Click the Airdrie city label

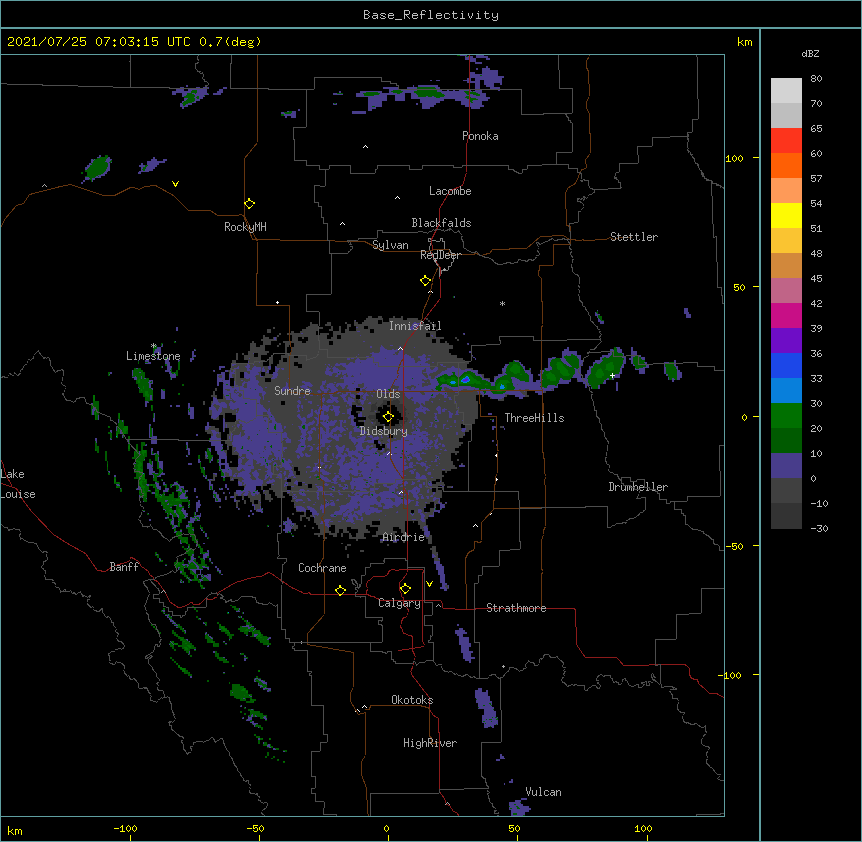[x=404, y=537]
